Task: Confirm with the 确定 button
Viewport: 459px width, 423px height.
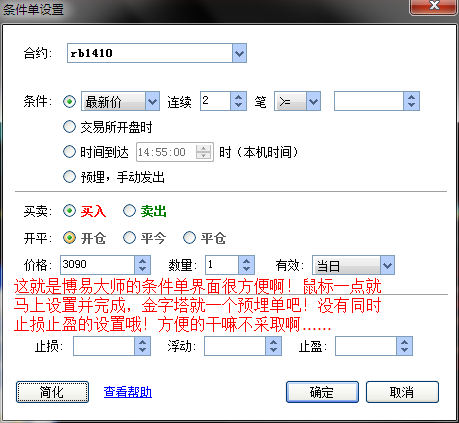Action: coord(322,392)
